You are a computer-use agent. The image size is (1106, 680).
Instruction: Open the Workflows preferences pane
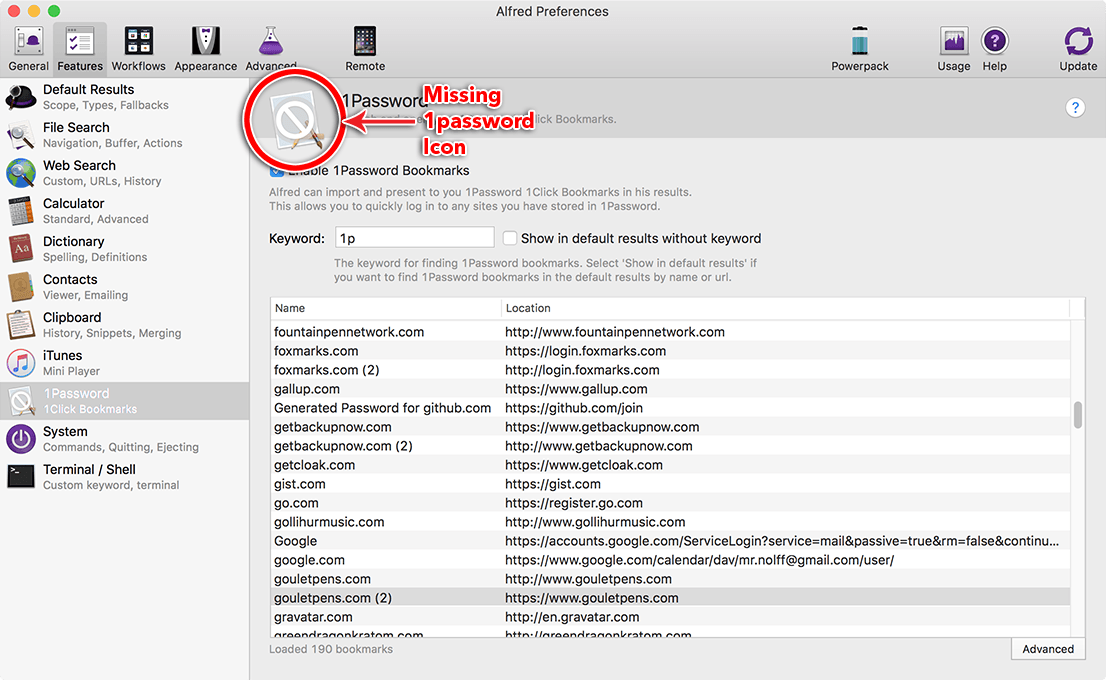coord(138,45)
